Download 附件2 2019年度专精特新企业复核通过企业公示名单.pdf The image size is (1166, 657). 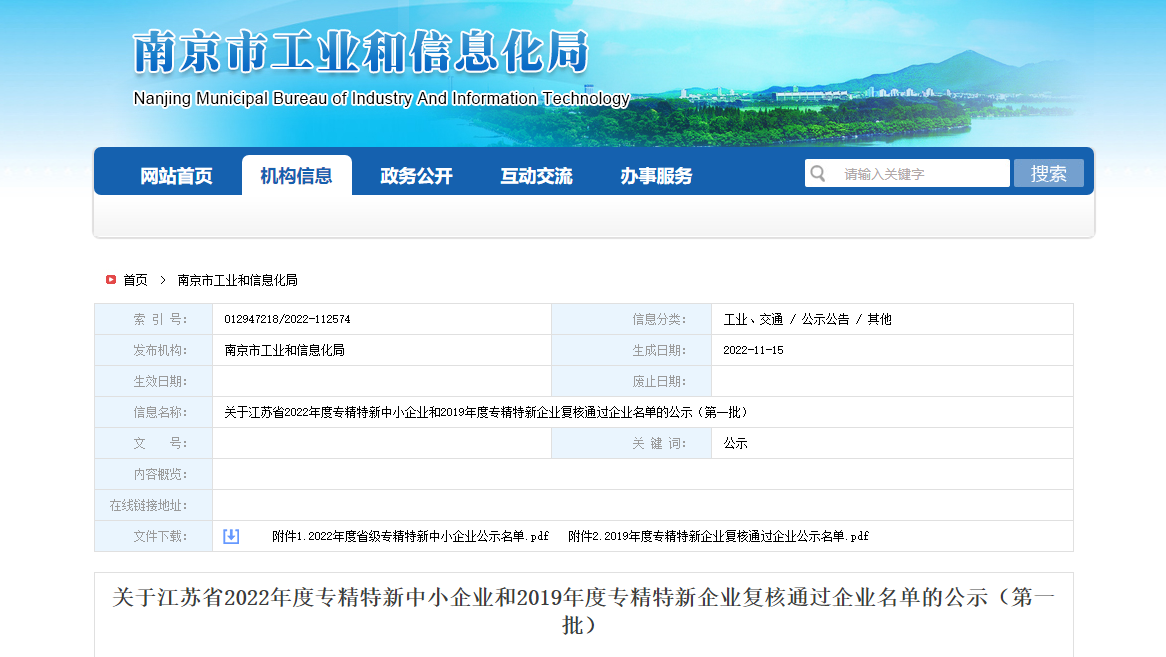[x=718, y=536]
